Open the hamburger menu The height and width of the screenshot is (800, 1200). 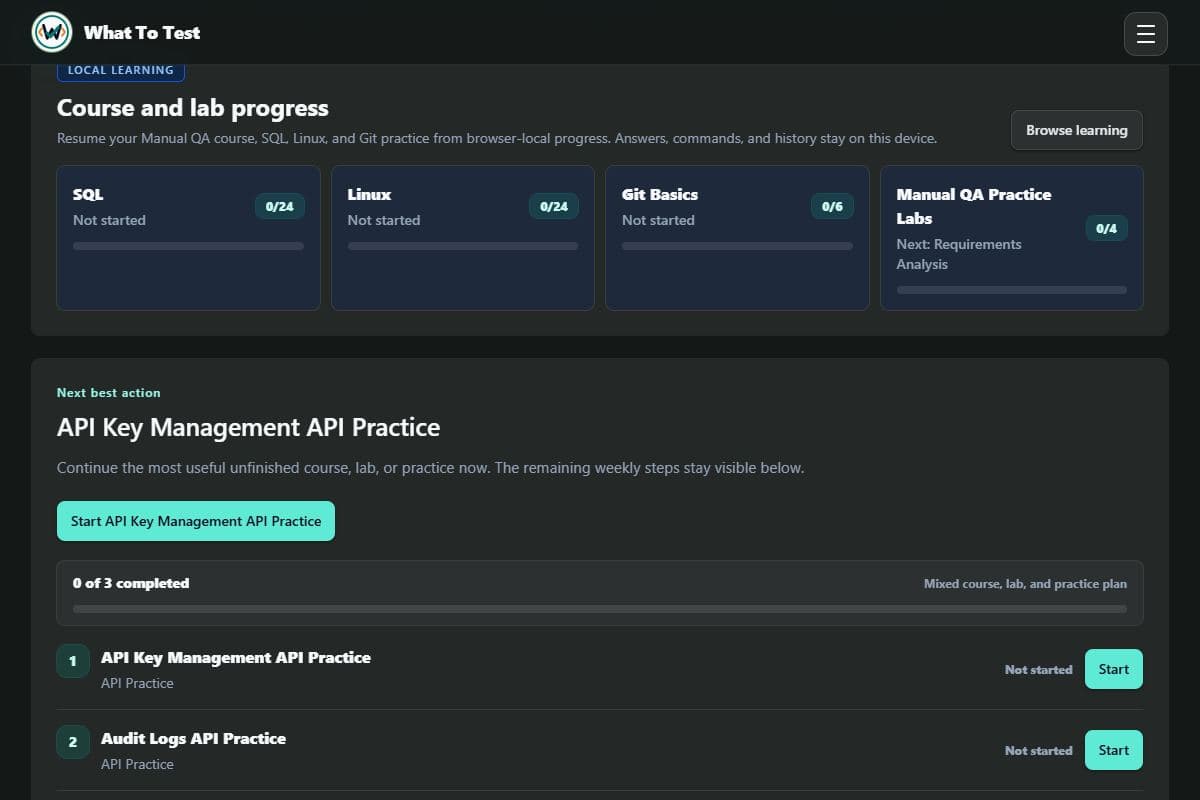(1146, 34)
